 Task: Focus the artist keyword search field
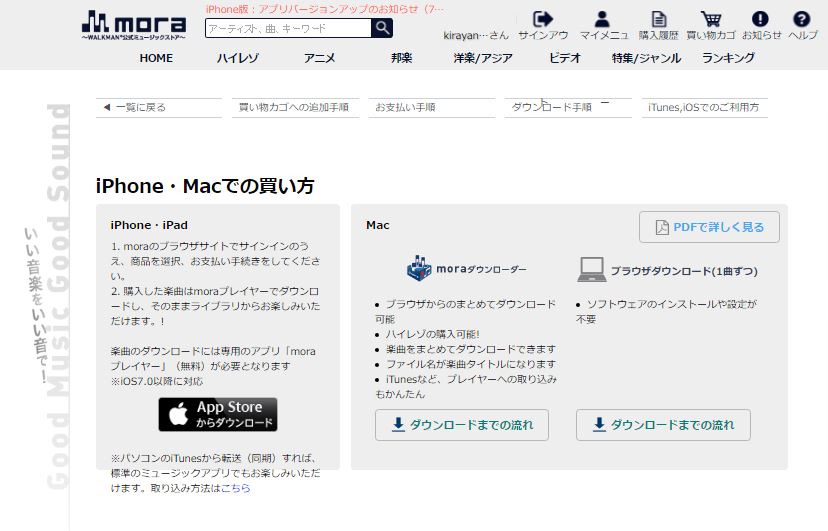(288, 28)
